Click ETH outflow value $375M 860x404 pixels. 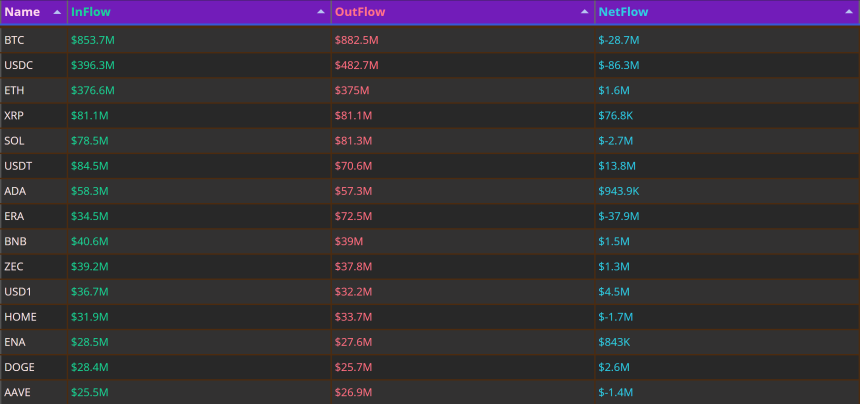pyautogui.click(x=352, y=90)
